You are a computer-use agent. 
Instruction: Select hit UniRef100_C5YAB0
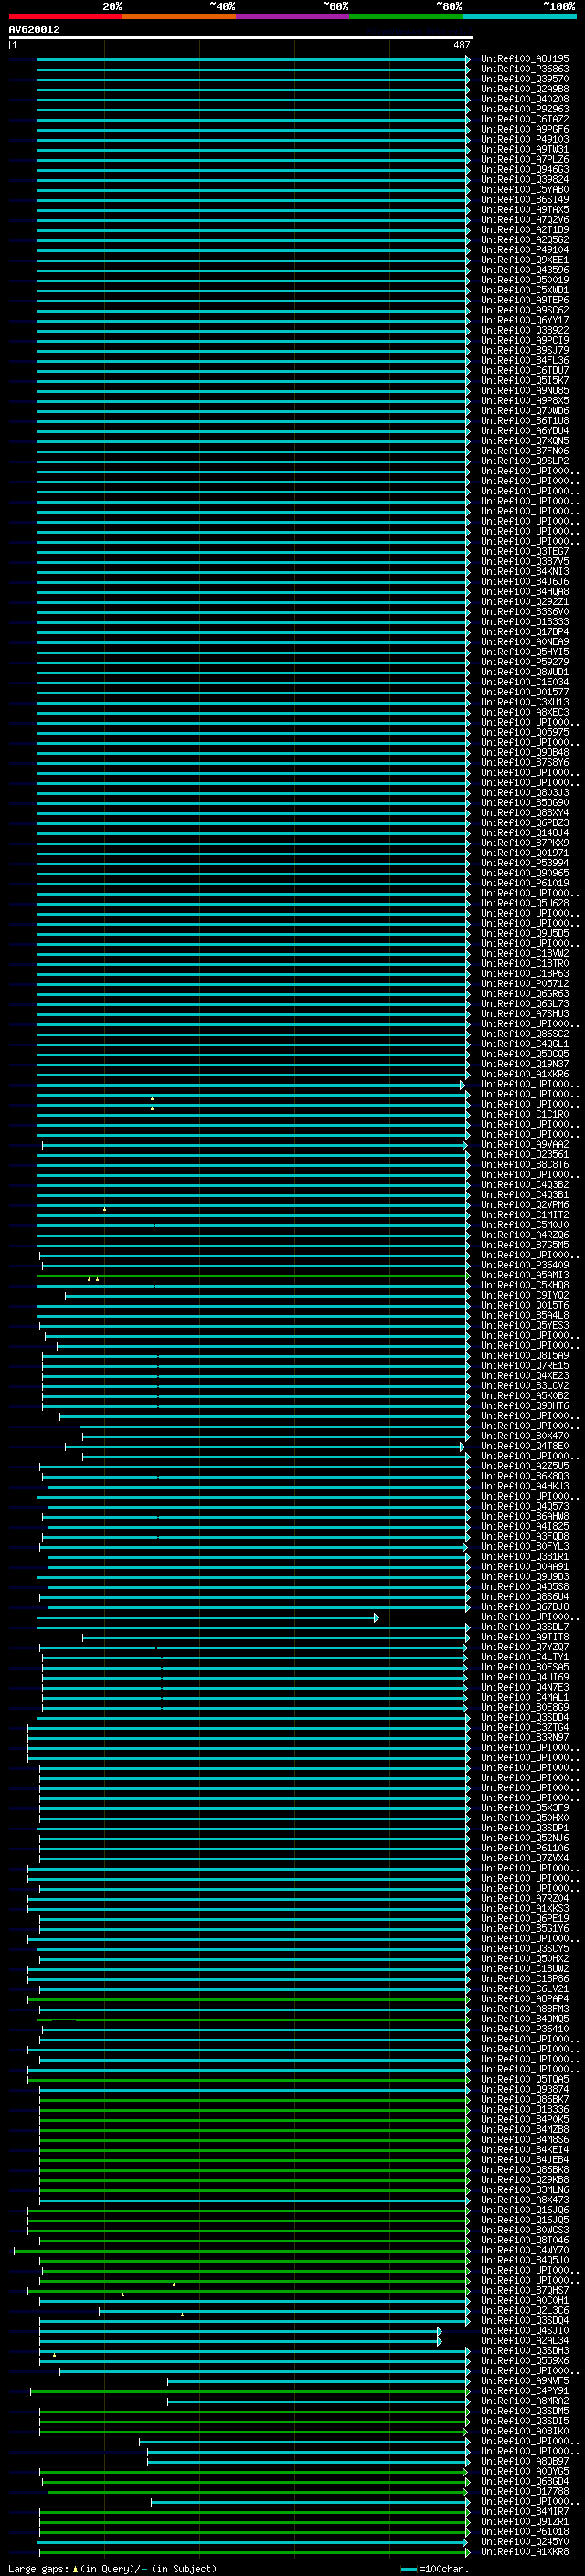tap(525, 189)
